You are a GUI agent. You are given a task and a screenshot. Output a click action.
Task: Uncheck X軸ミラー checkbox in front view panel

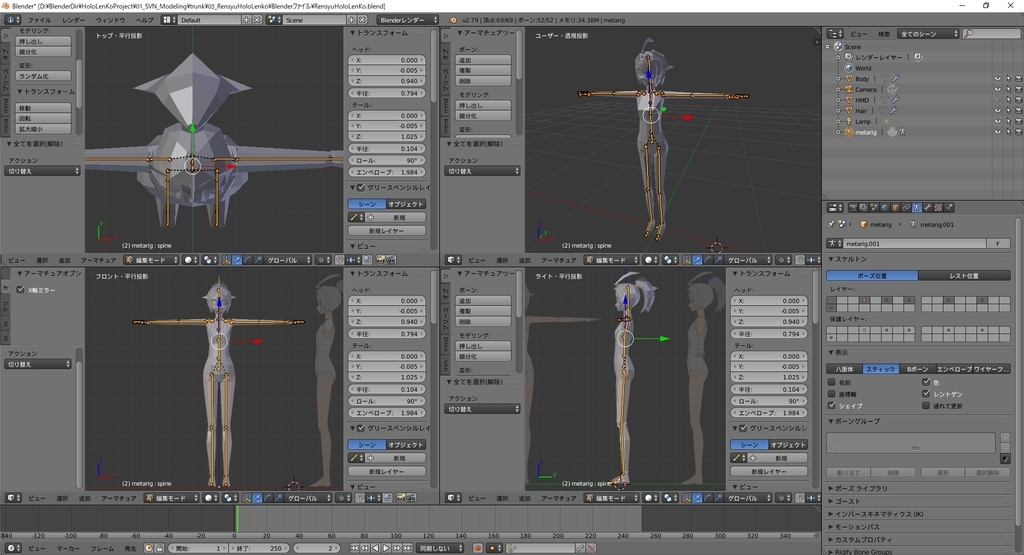20,289
